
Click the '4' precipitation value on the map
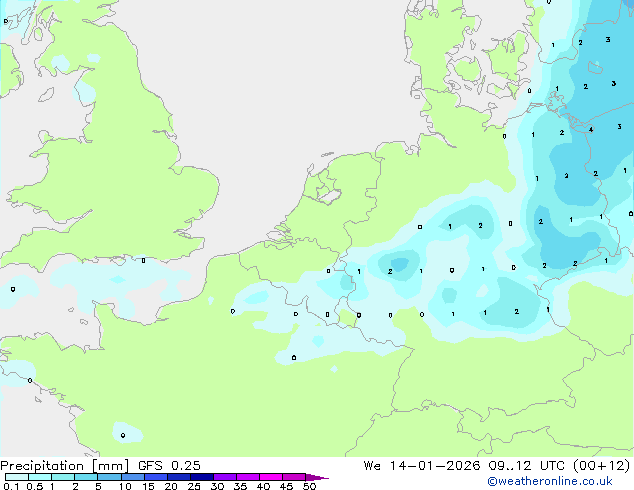[x=591, y=129]
